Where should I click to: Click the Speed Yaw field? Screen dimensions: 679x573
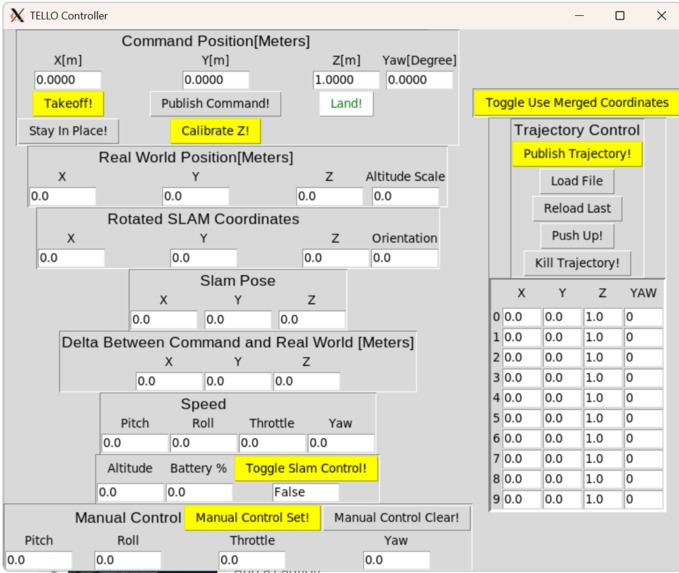[341, 443]
